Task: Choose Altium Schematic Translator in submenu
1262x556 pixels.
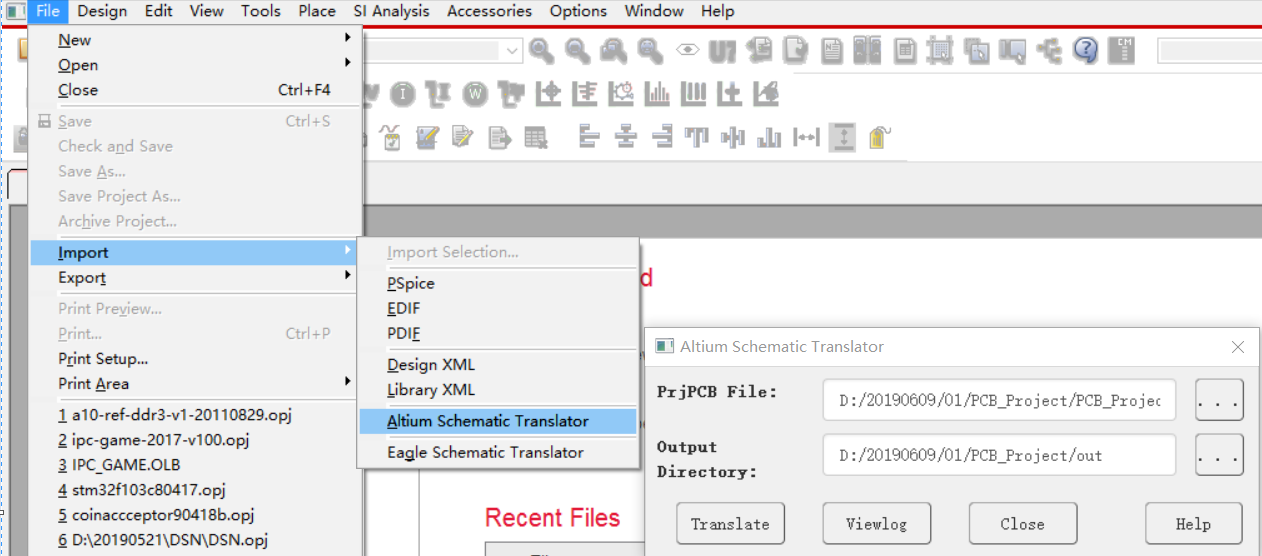Action: (x=498, y=422)
